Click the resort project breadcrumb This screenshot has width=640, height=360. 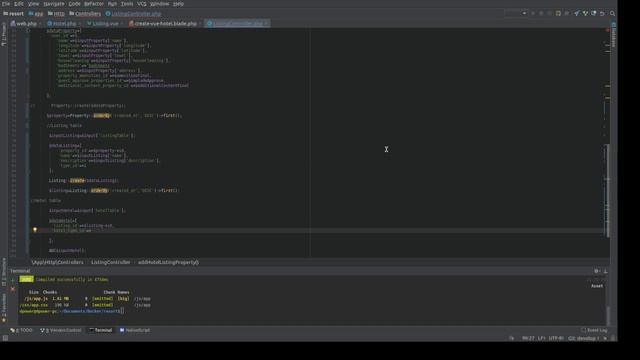coord(13,13)
